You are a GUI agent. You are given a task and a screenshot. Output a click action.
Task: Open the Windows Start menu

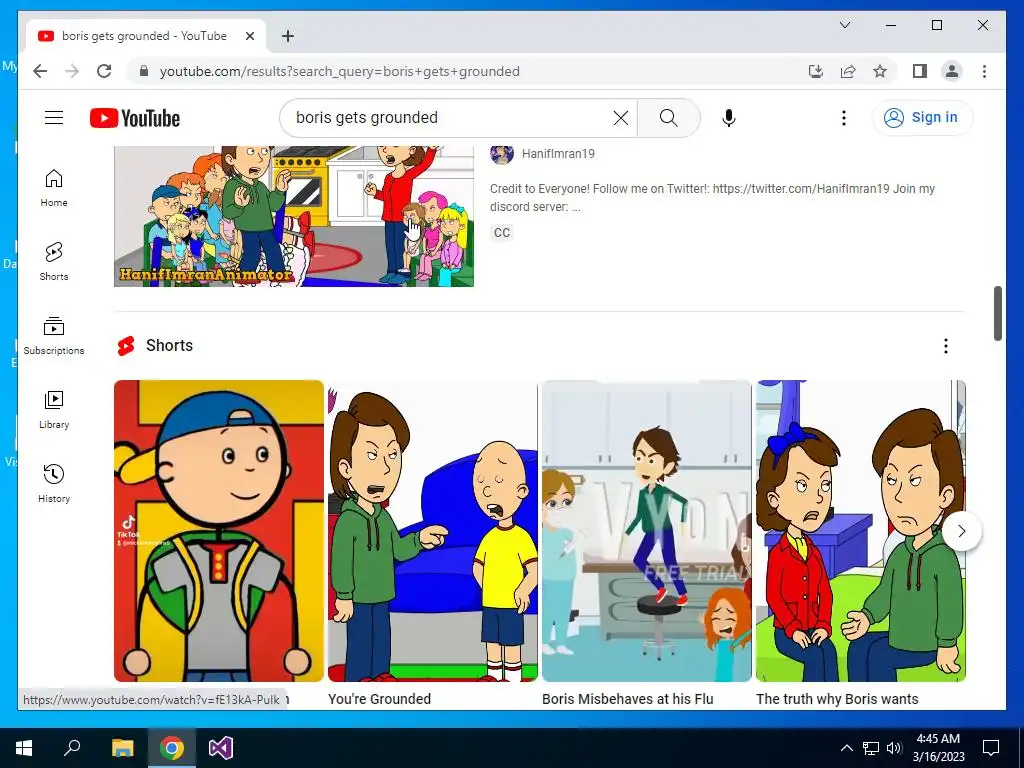24,748
